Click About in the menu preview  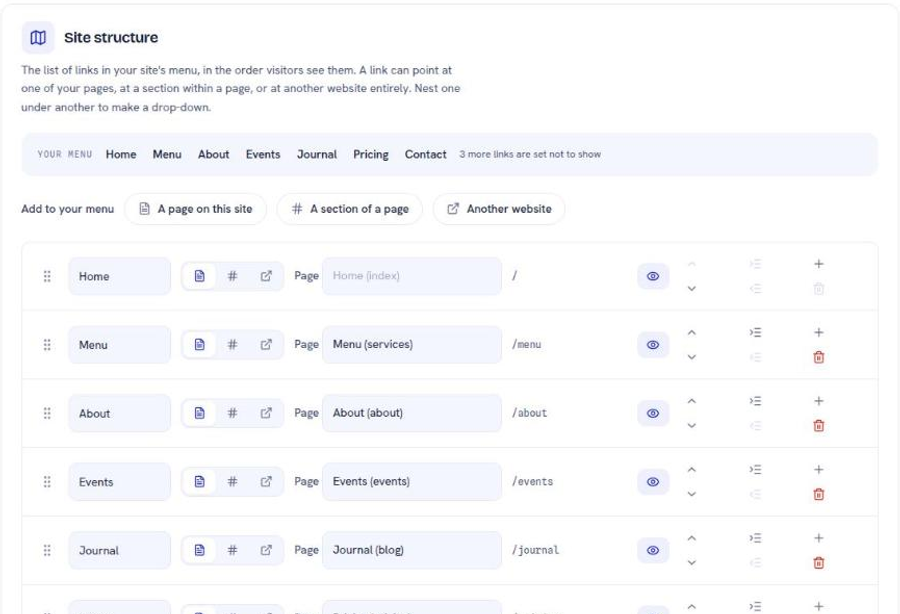coord(214,154)
